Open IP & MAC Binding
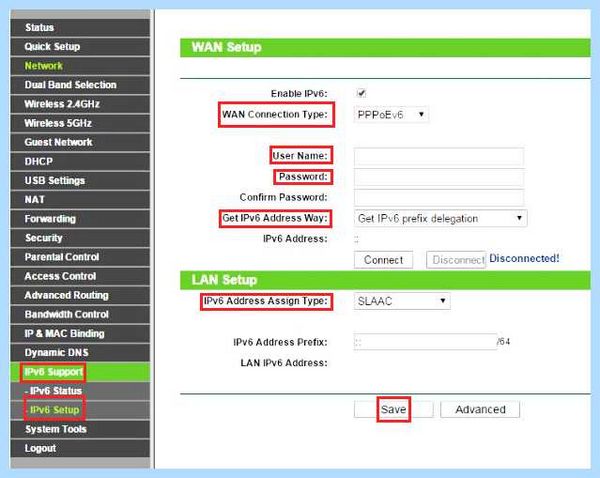Viewport: 600px width, 478px height. click(80, 334)
